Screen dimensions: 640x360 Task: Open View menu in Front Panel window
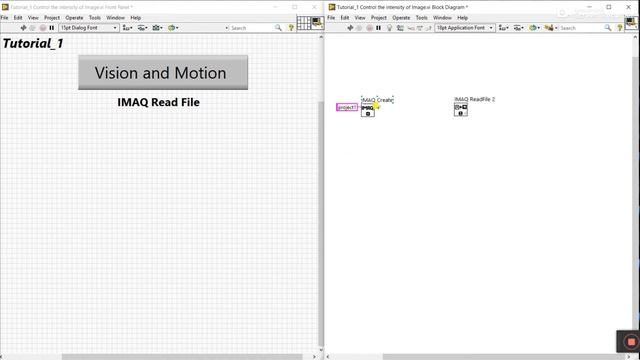click(33, 18)
